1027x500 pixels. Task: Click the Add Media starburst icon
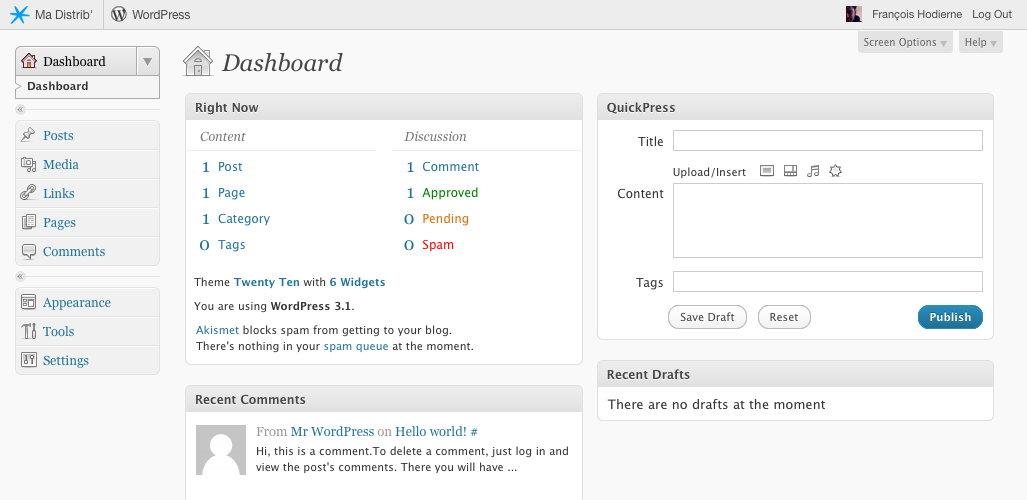(836, 171)
